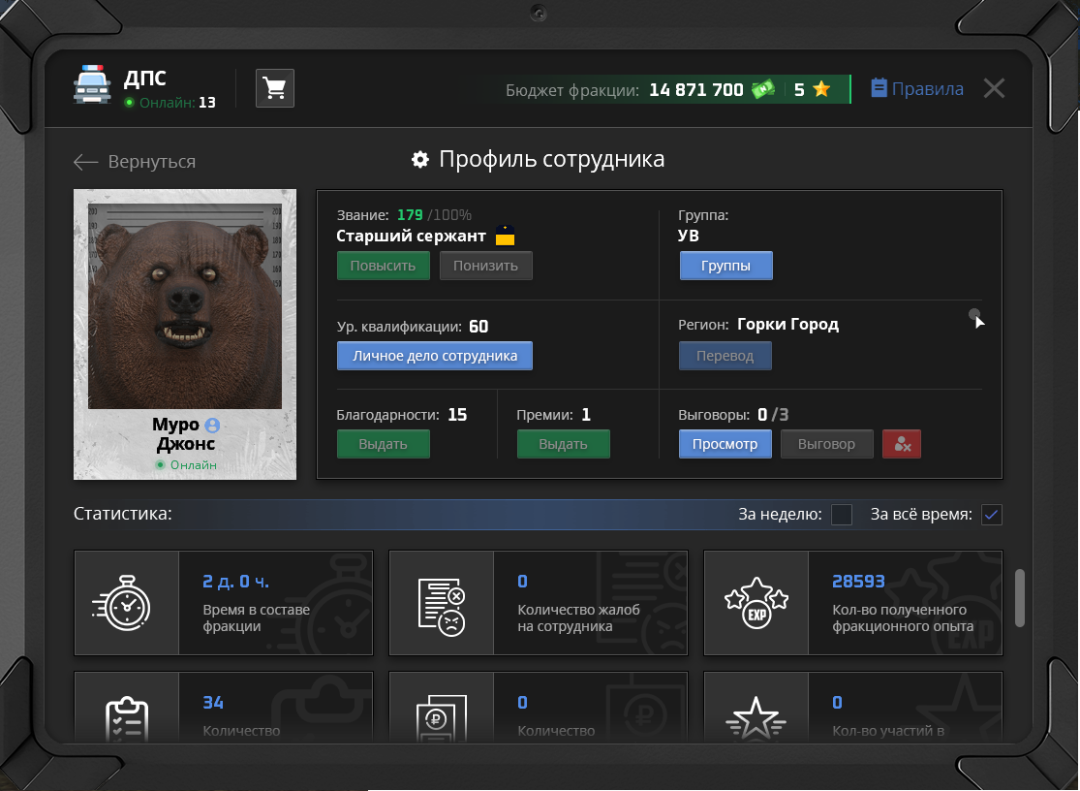Open the faction shop cart icon
This screenshot has height=791, width=1080.
(275, 88)
